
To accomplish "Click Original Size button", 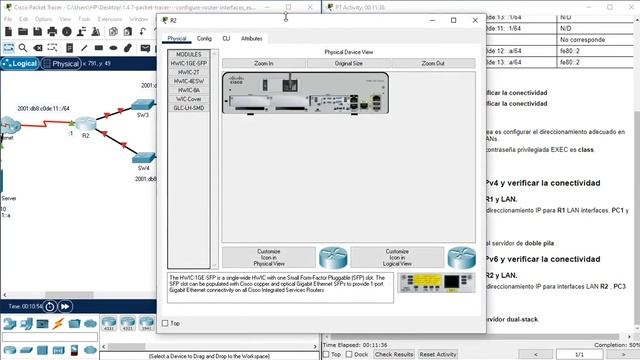I will click(349, 63).
